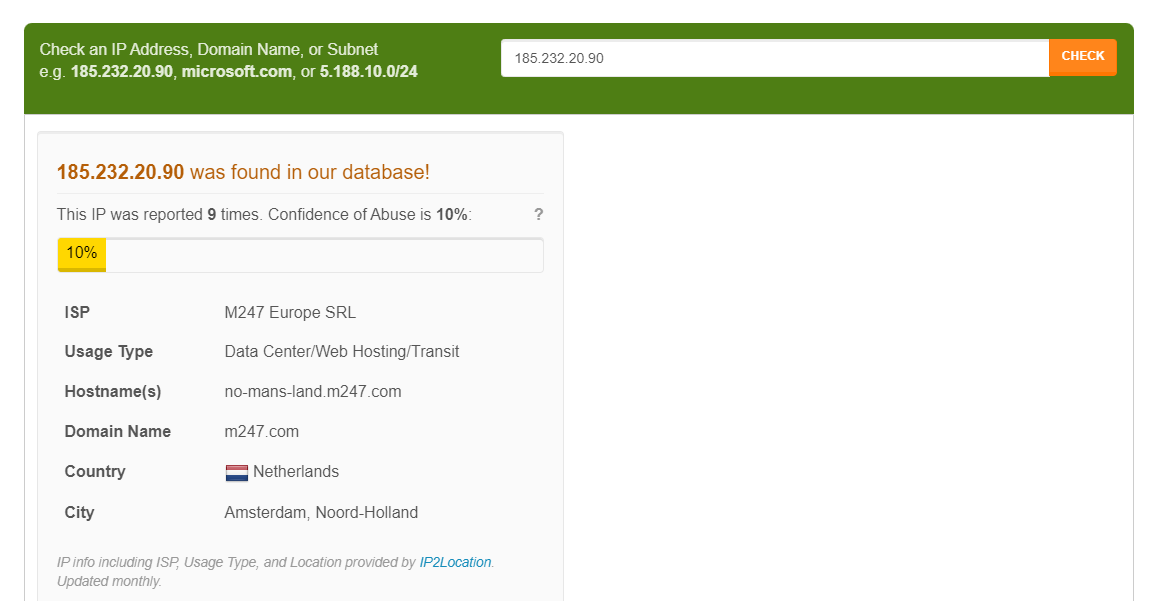Click the orange CHECK button

click(1082, 57)
